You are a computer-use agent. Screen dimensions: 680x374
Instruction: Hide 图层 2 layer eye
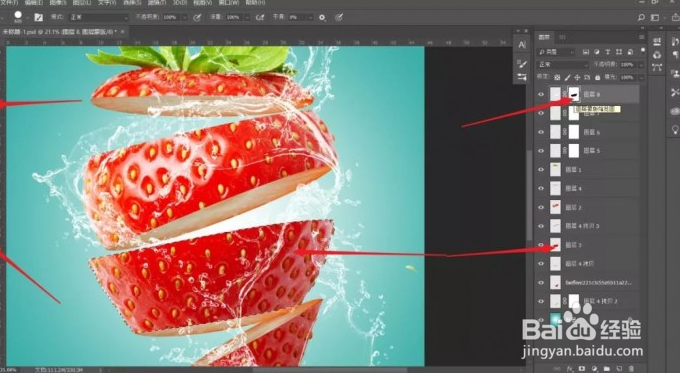pyautogui.click(x=541, y=207)
